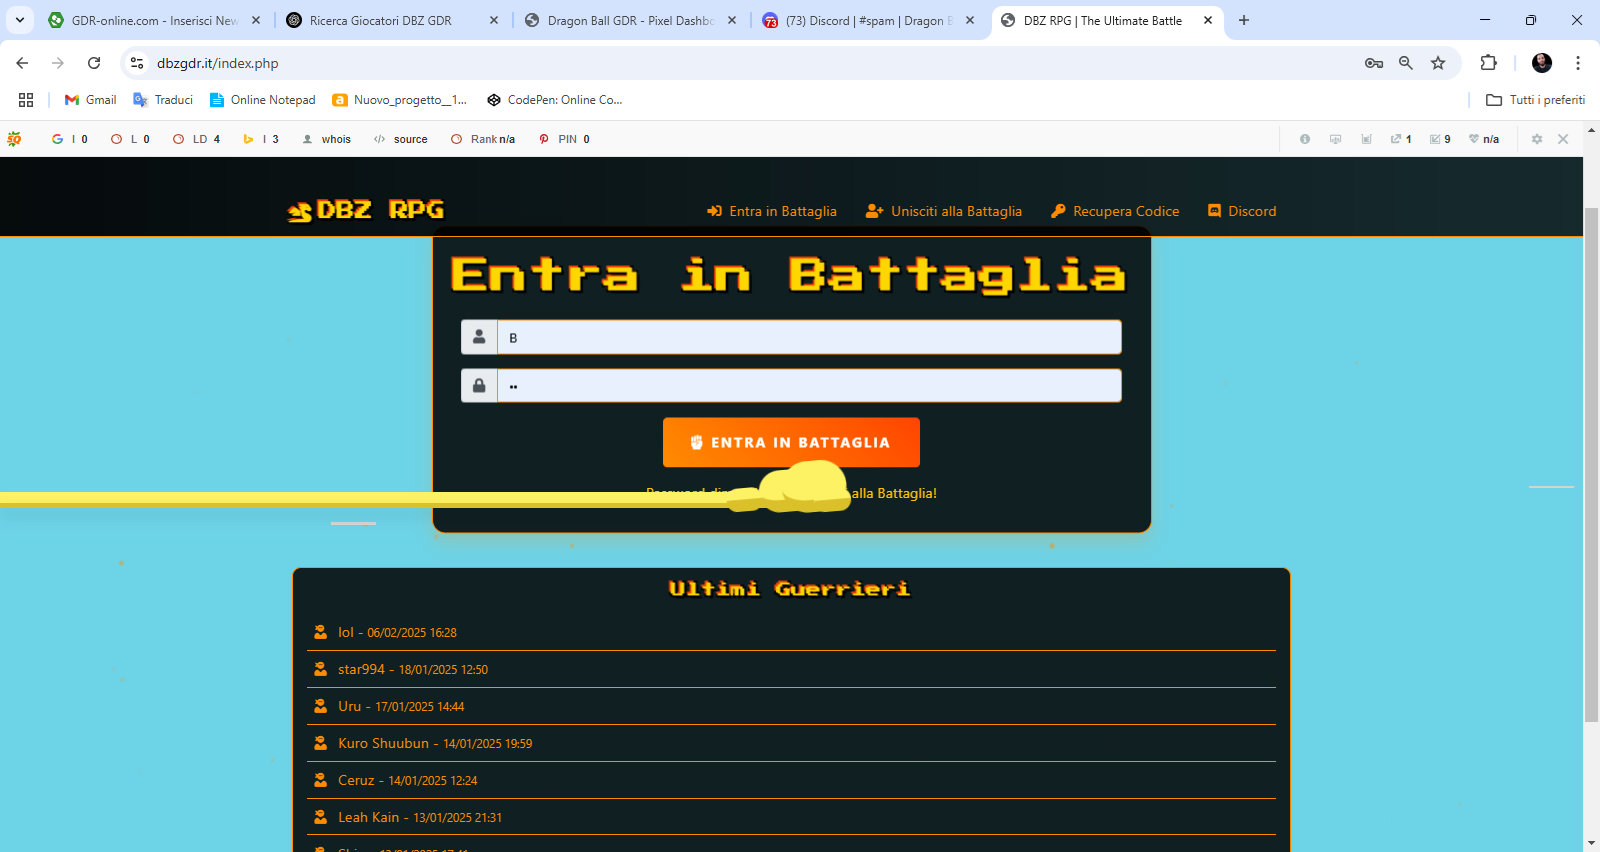Reload the current page
Viewport: 1600px width, 852px height.
click(x=94, y=63)
